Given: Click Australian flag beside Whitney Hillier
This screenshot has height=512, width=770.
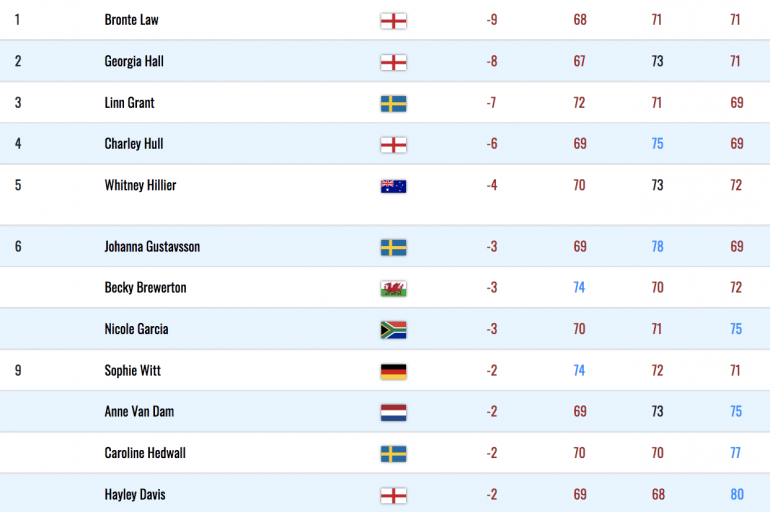Looking at the screenshot, I should pyautogui.click(x=393, y=186).
